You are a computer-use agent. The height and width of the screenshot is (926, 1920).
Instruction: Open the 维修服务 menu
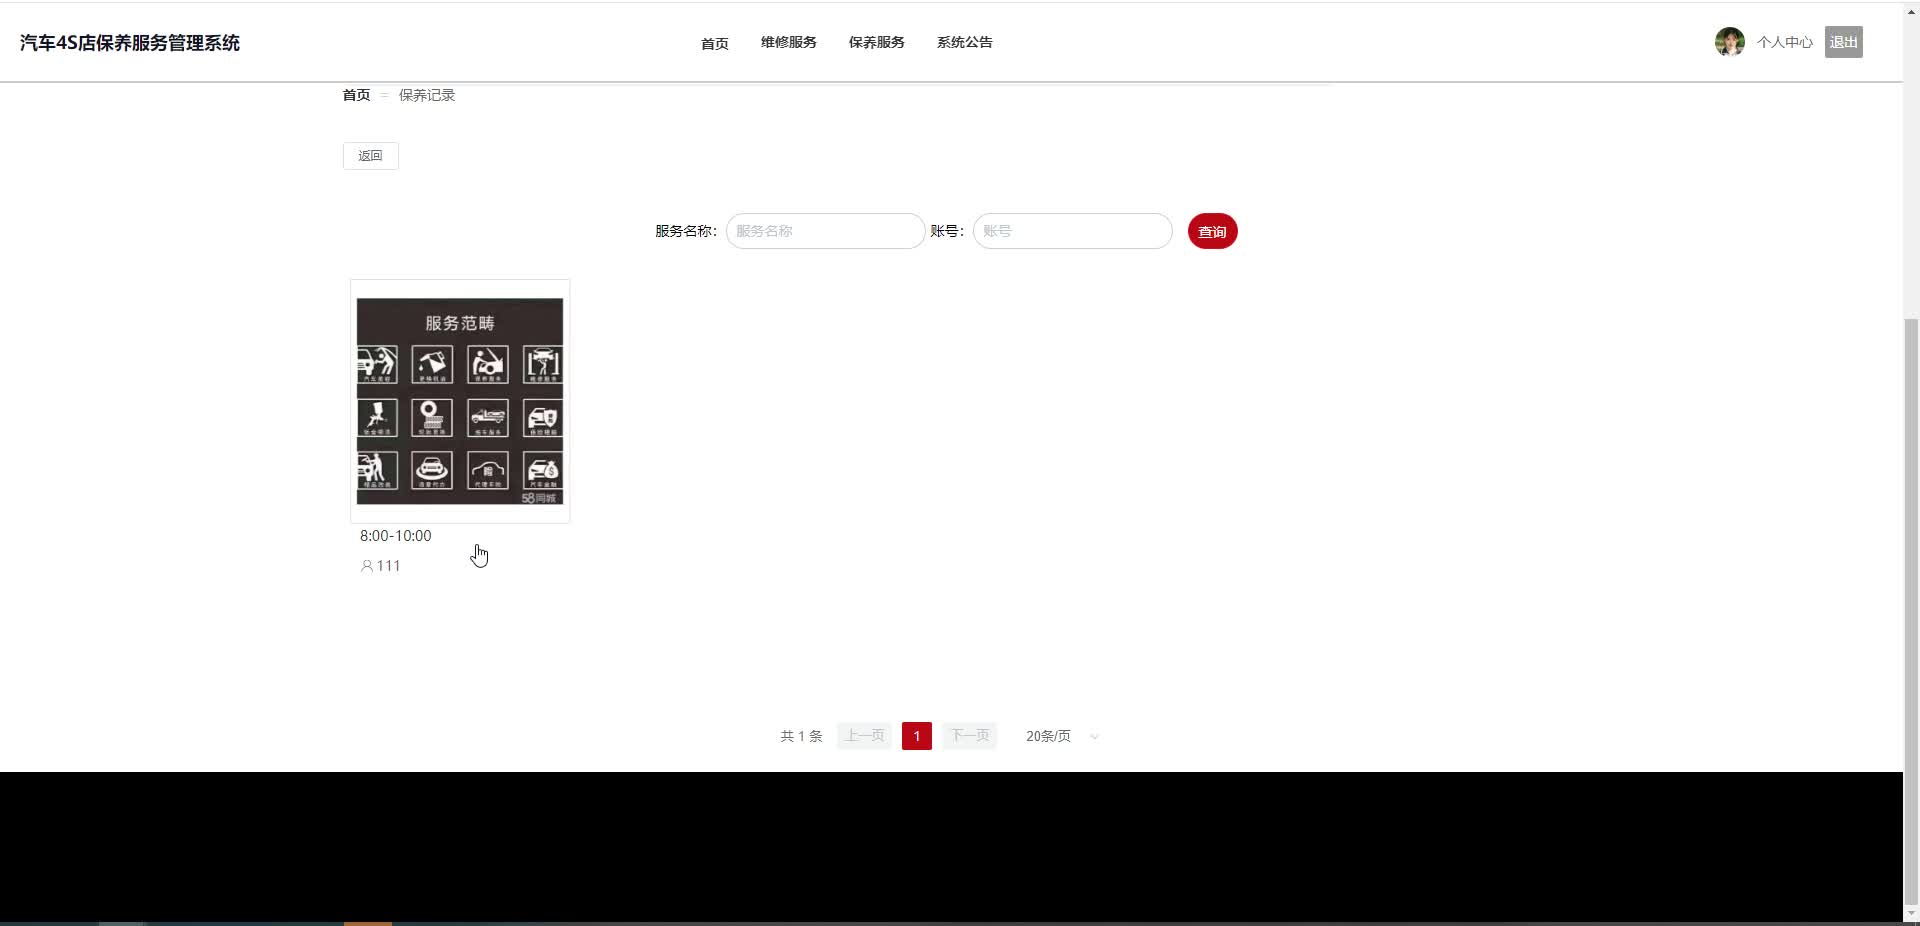point(788,42)
